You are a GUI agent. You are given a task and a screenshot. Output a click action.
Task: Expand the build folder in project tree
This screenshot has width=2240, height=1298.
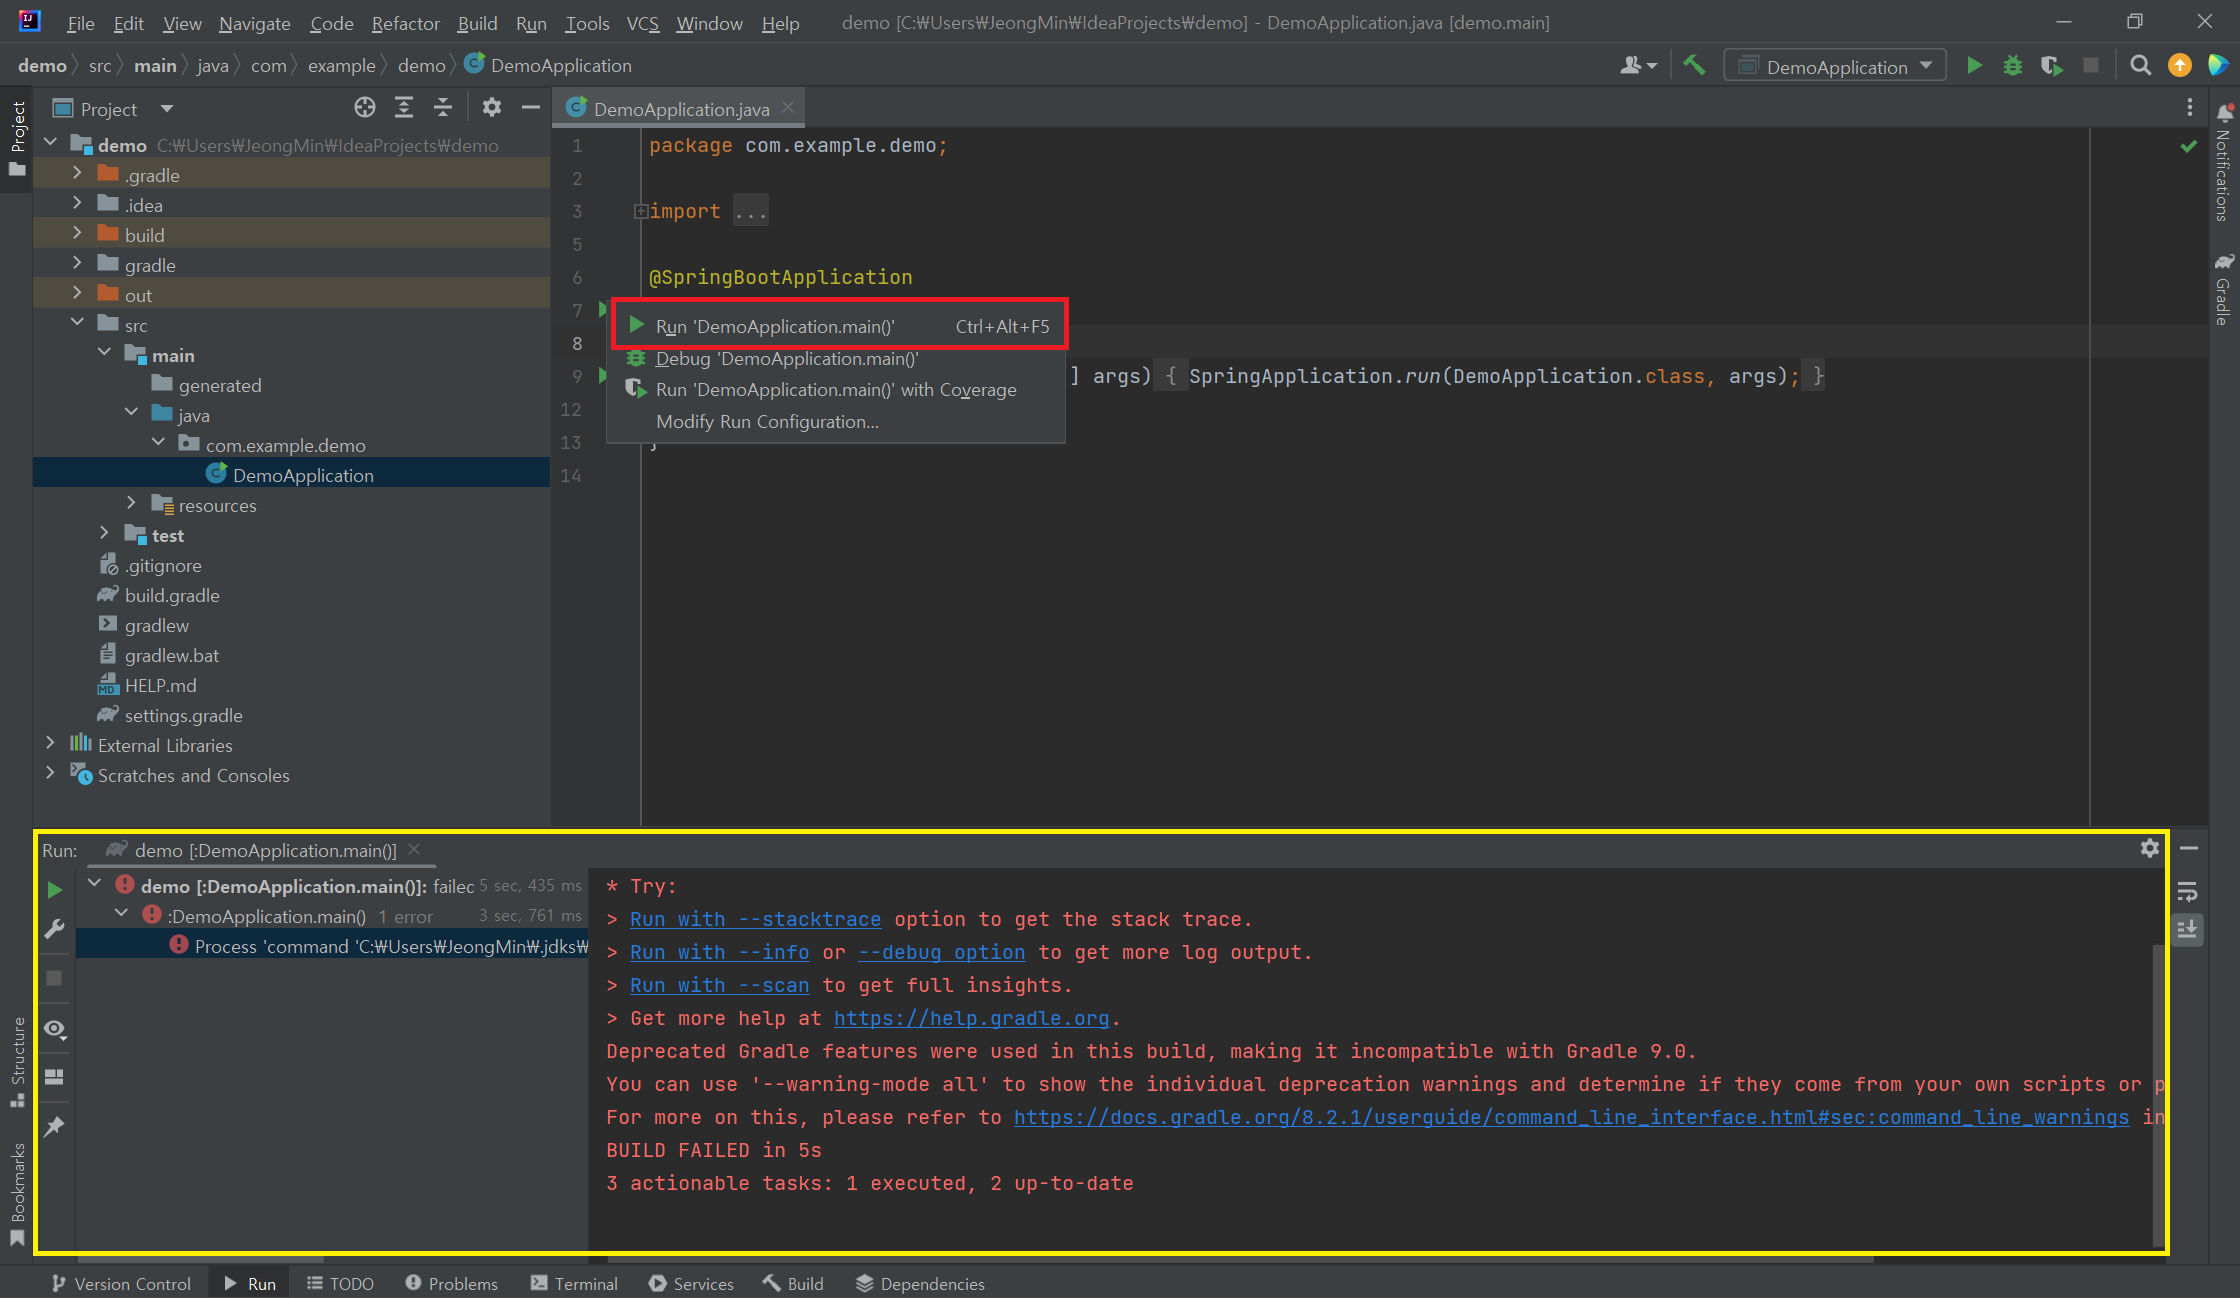point(77,234)
